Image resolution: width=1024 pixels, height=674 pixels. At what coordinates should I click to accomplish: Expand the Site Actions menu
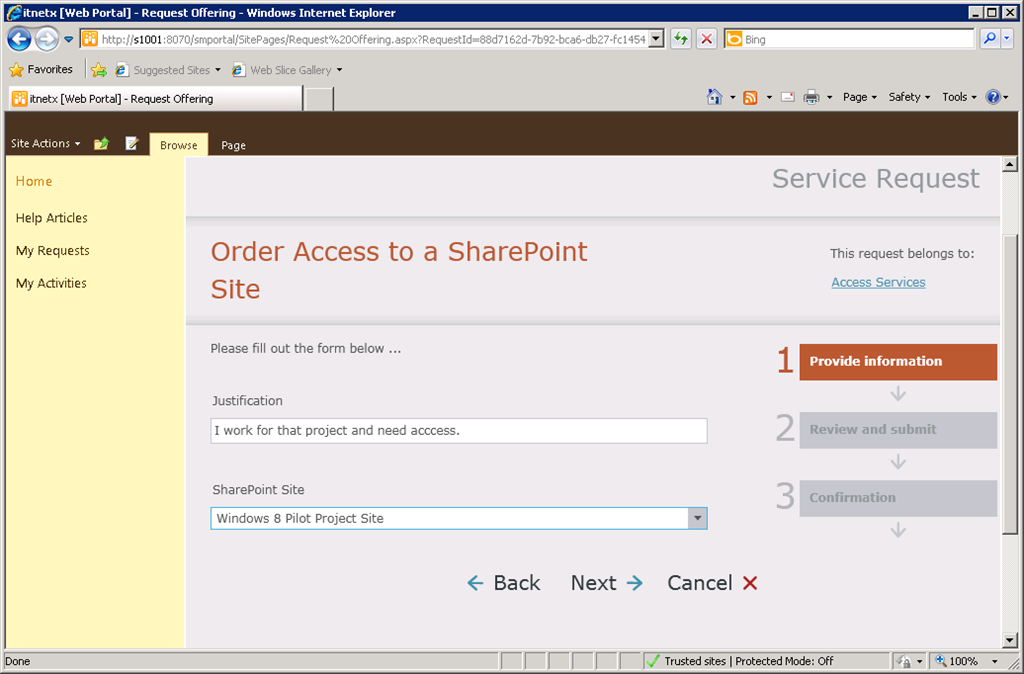(45, 144)
